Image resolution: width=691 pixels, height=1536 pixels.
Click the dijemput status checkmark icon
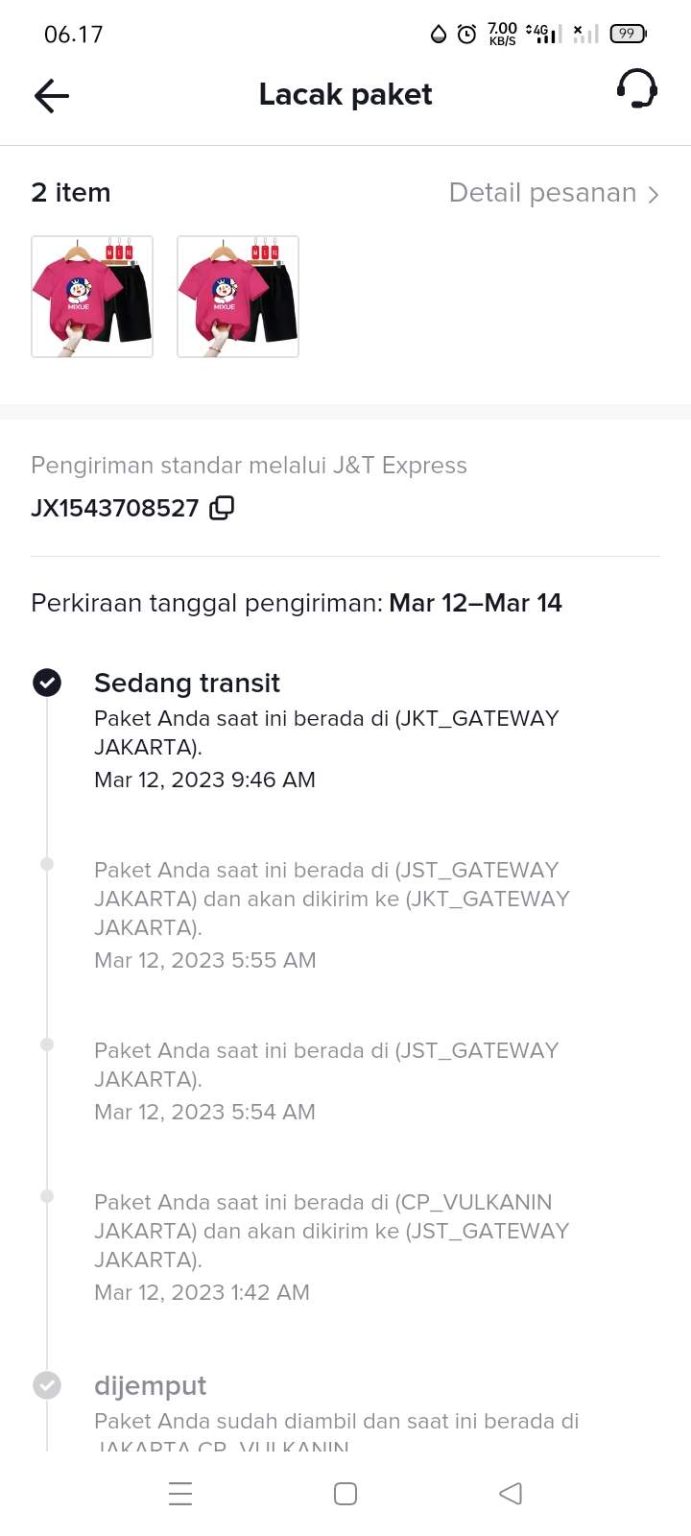pyautogui.click(x=46, y=1386)
